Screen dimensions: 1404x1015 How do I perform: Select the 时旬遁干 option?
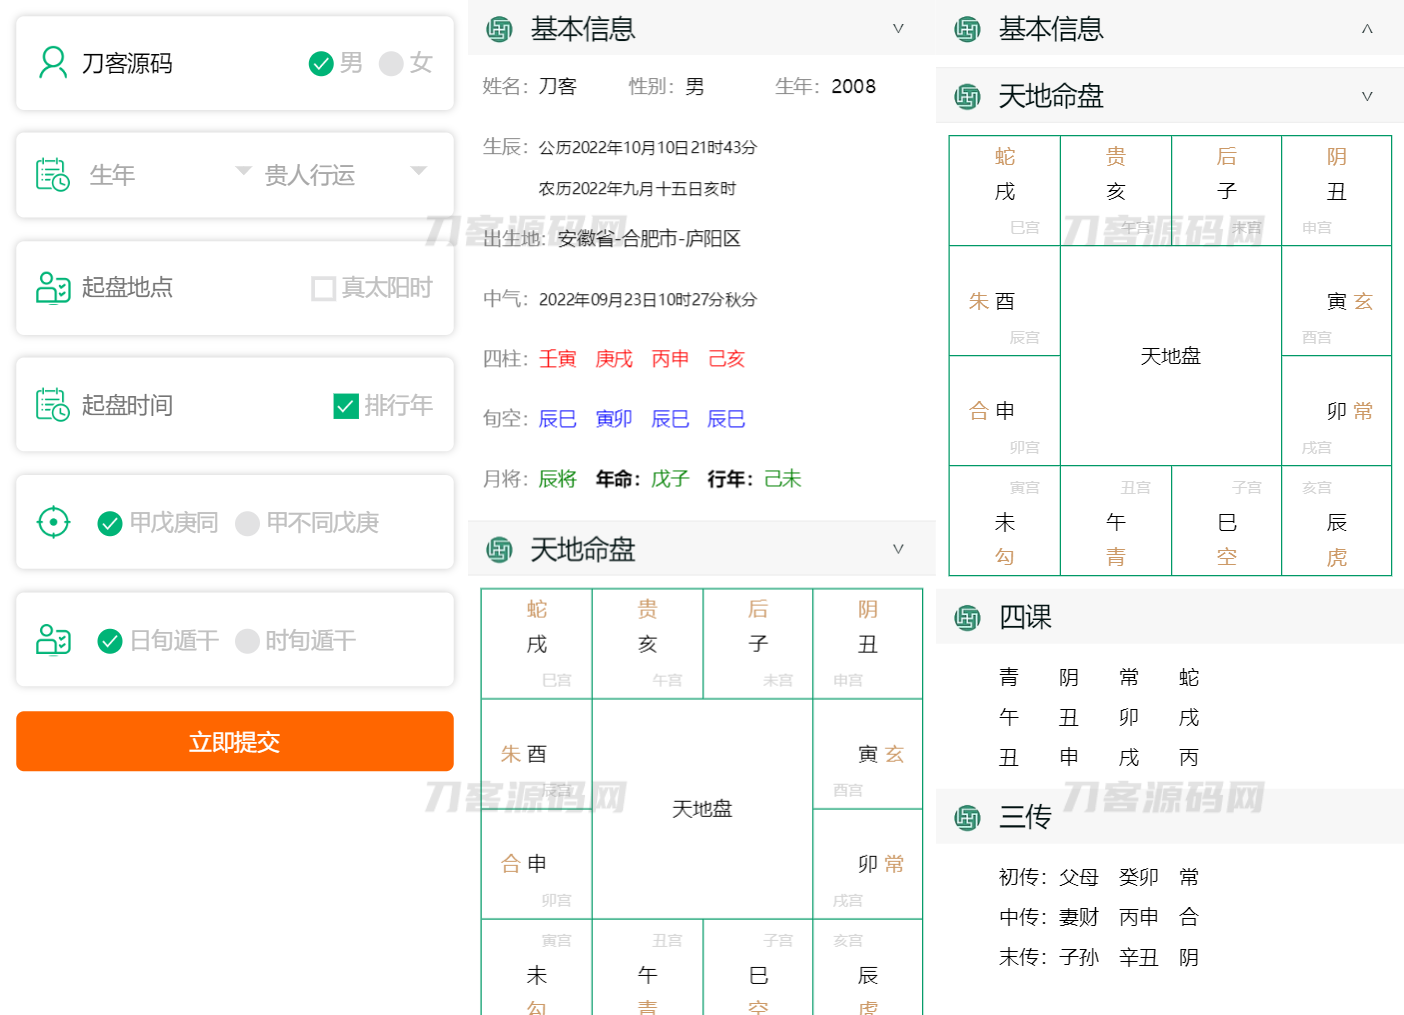coord(247,641)
